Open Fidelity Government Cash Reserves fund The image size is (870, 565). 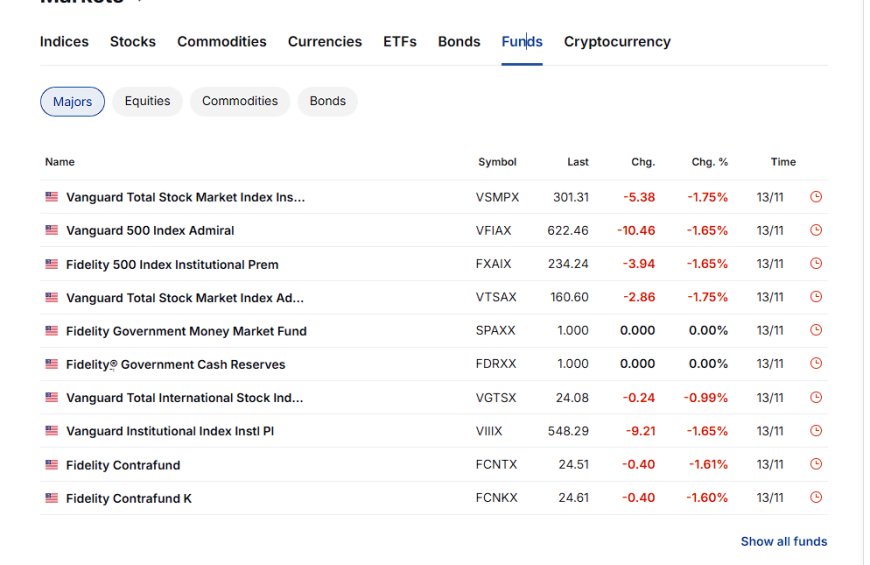pyautogui.click(x=175, y=364)
